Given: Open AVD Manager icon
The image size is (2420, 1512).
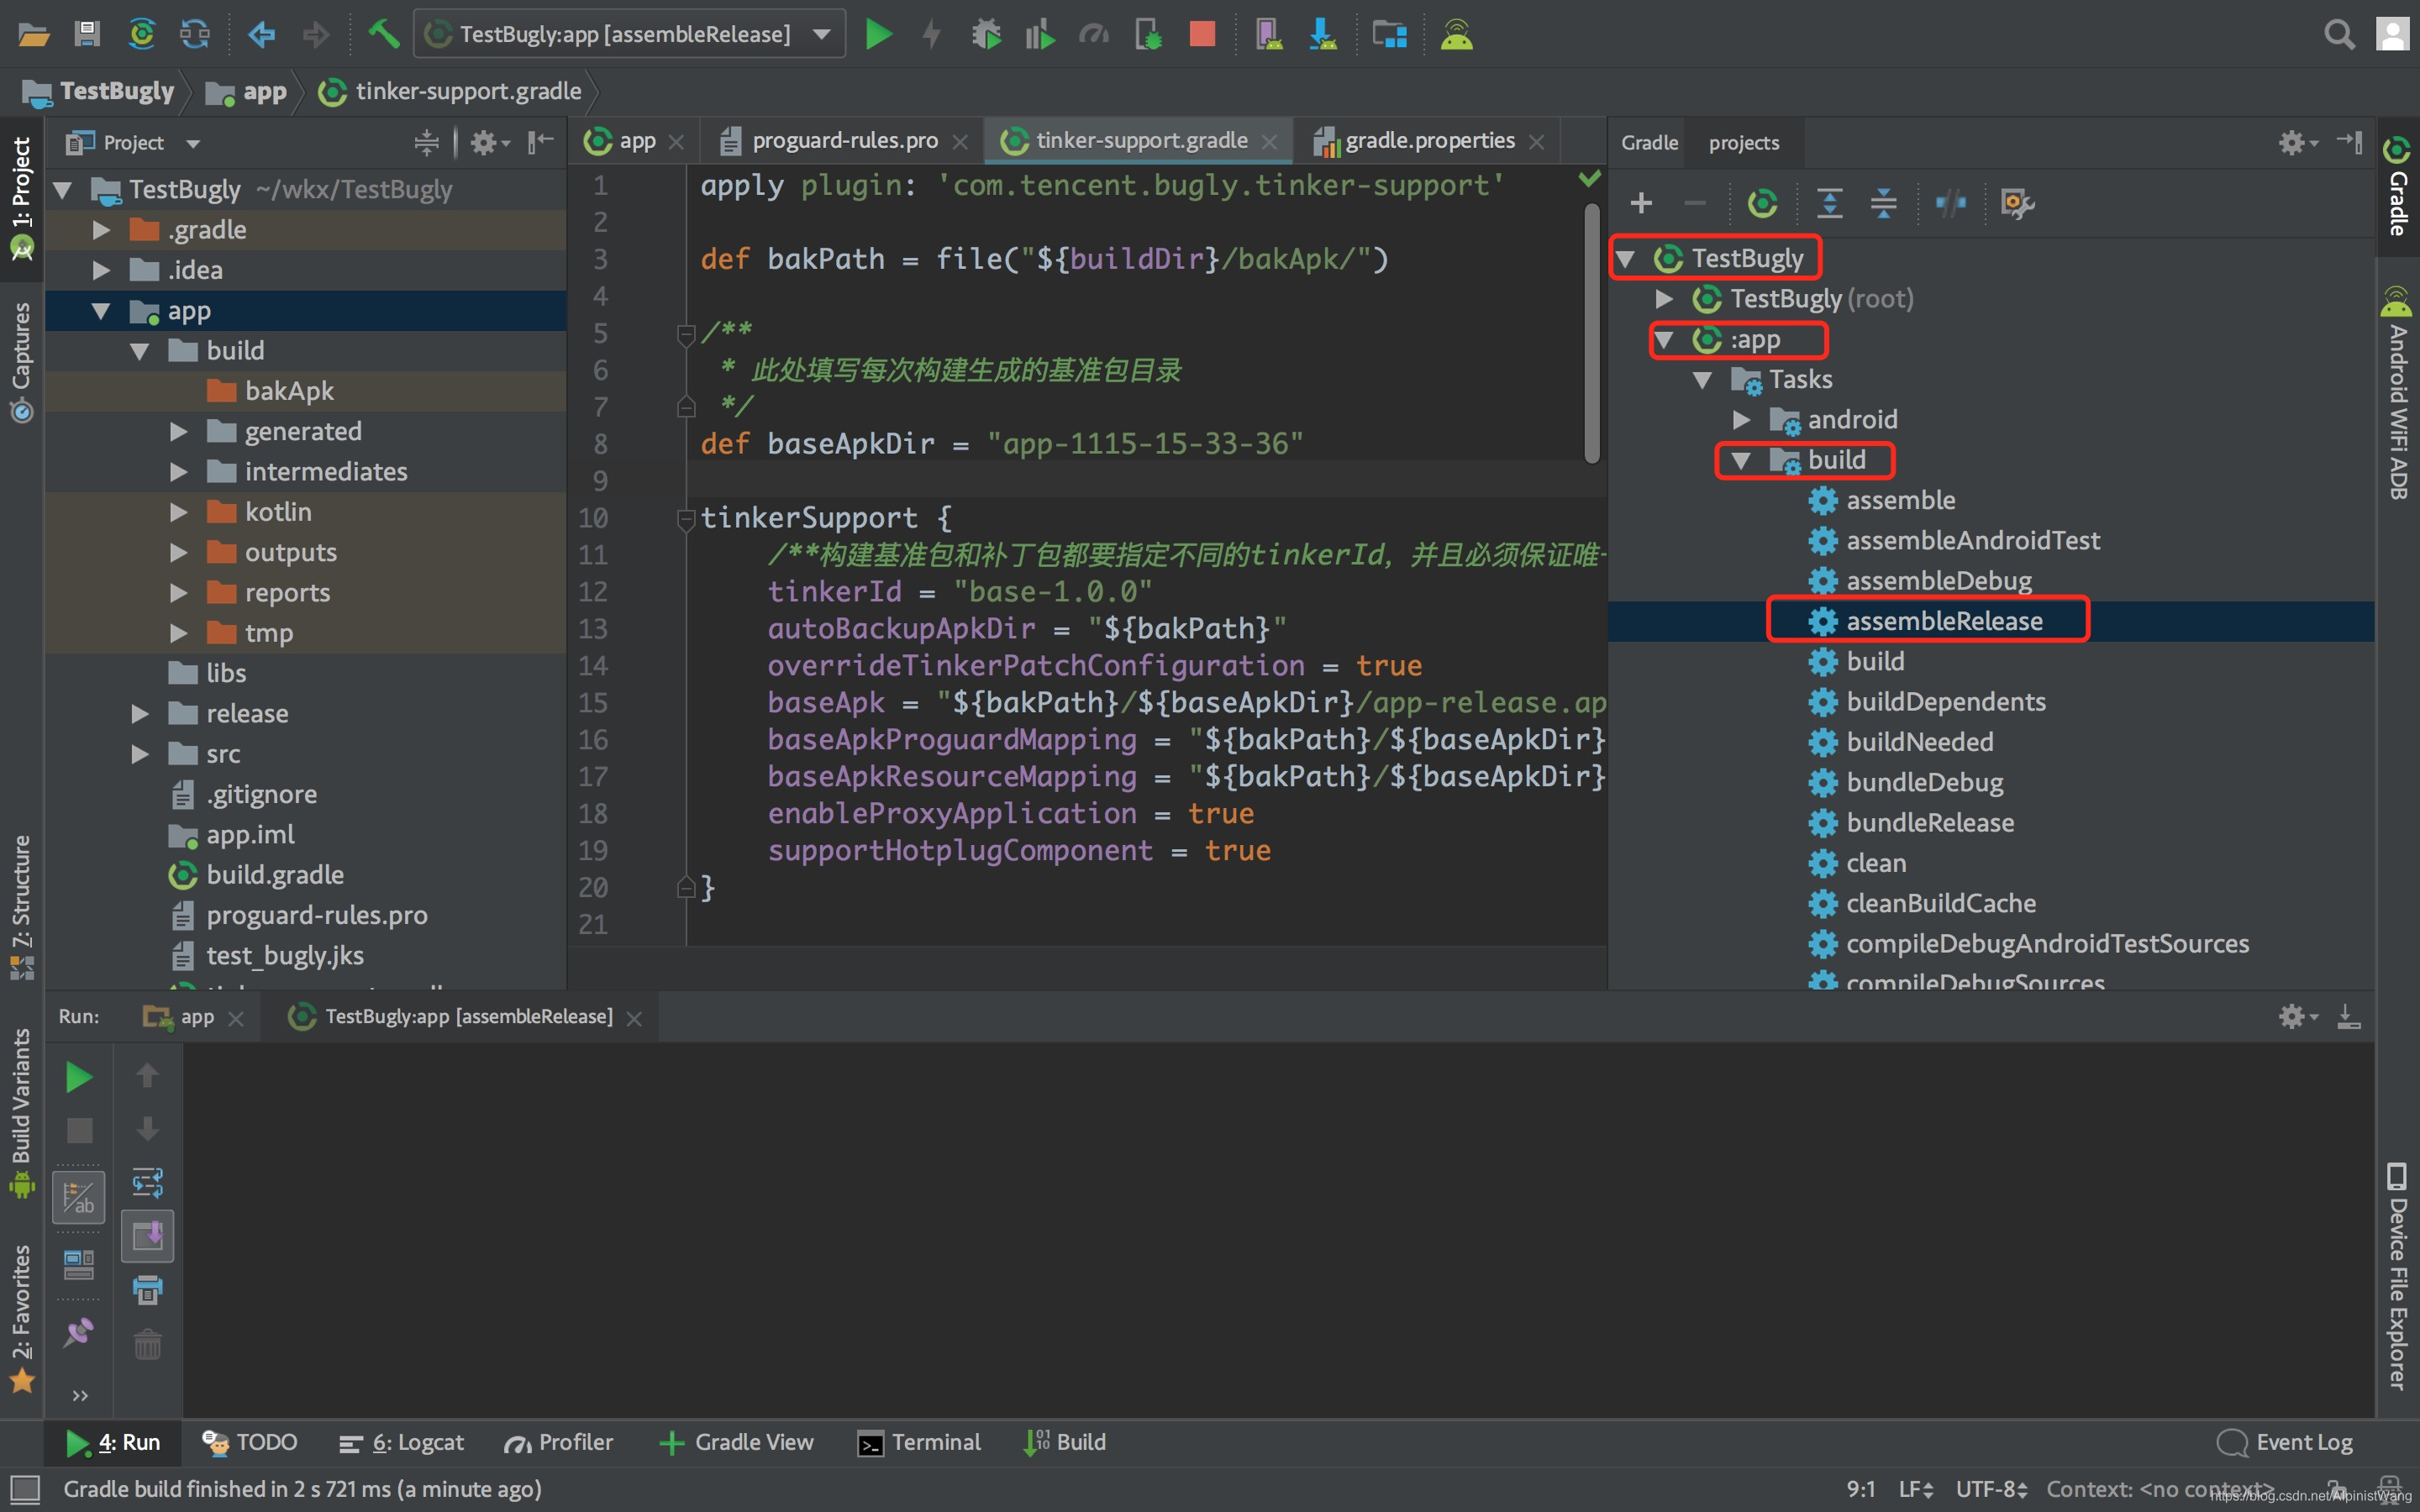Looking at the screenshot, I should [x=1268, y=35].
